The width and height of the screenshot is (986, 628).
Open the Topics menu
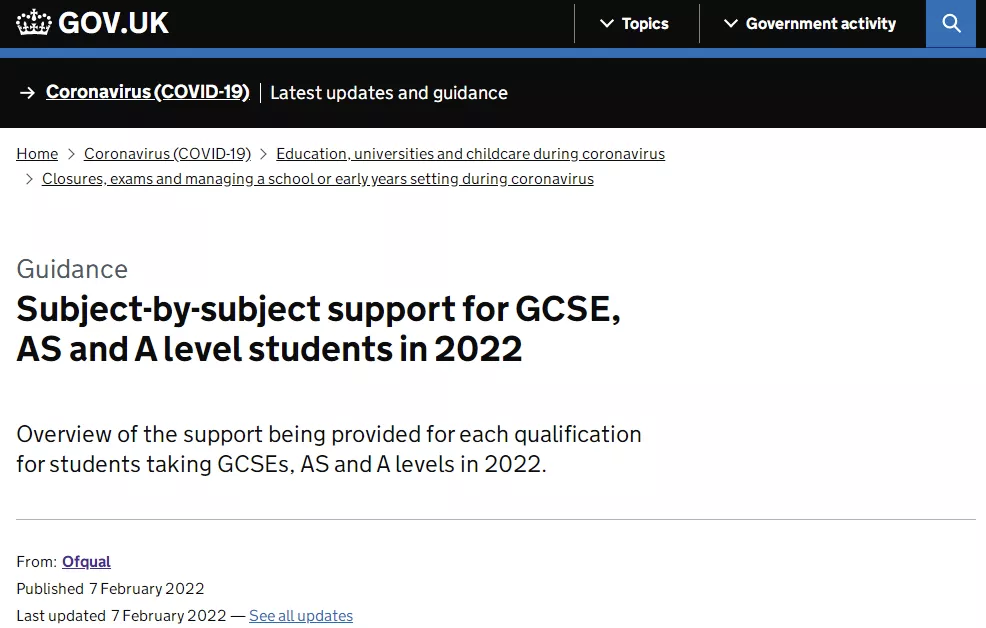pos(634,23)
